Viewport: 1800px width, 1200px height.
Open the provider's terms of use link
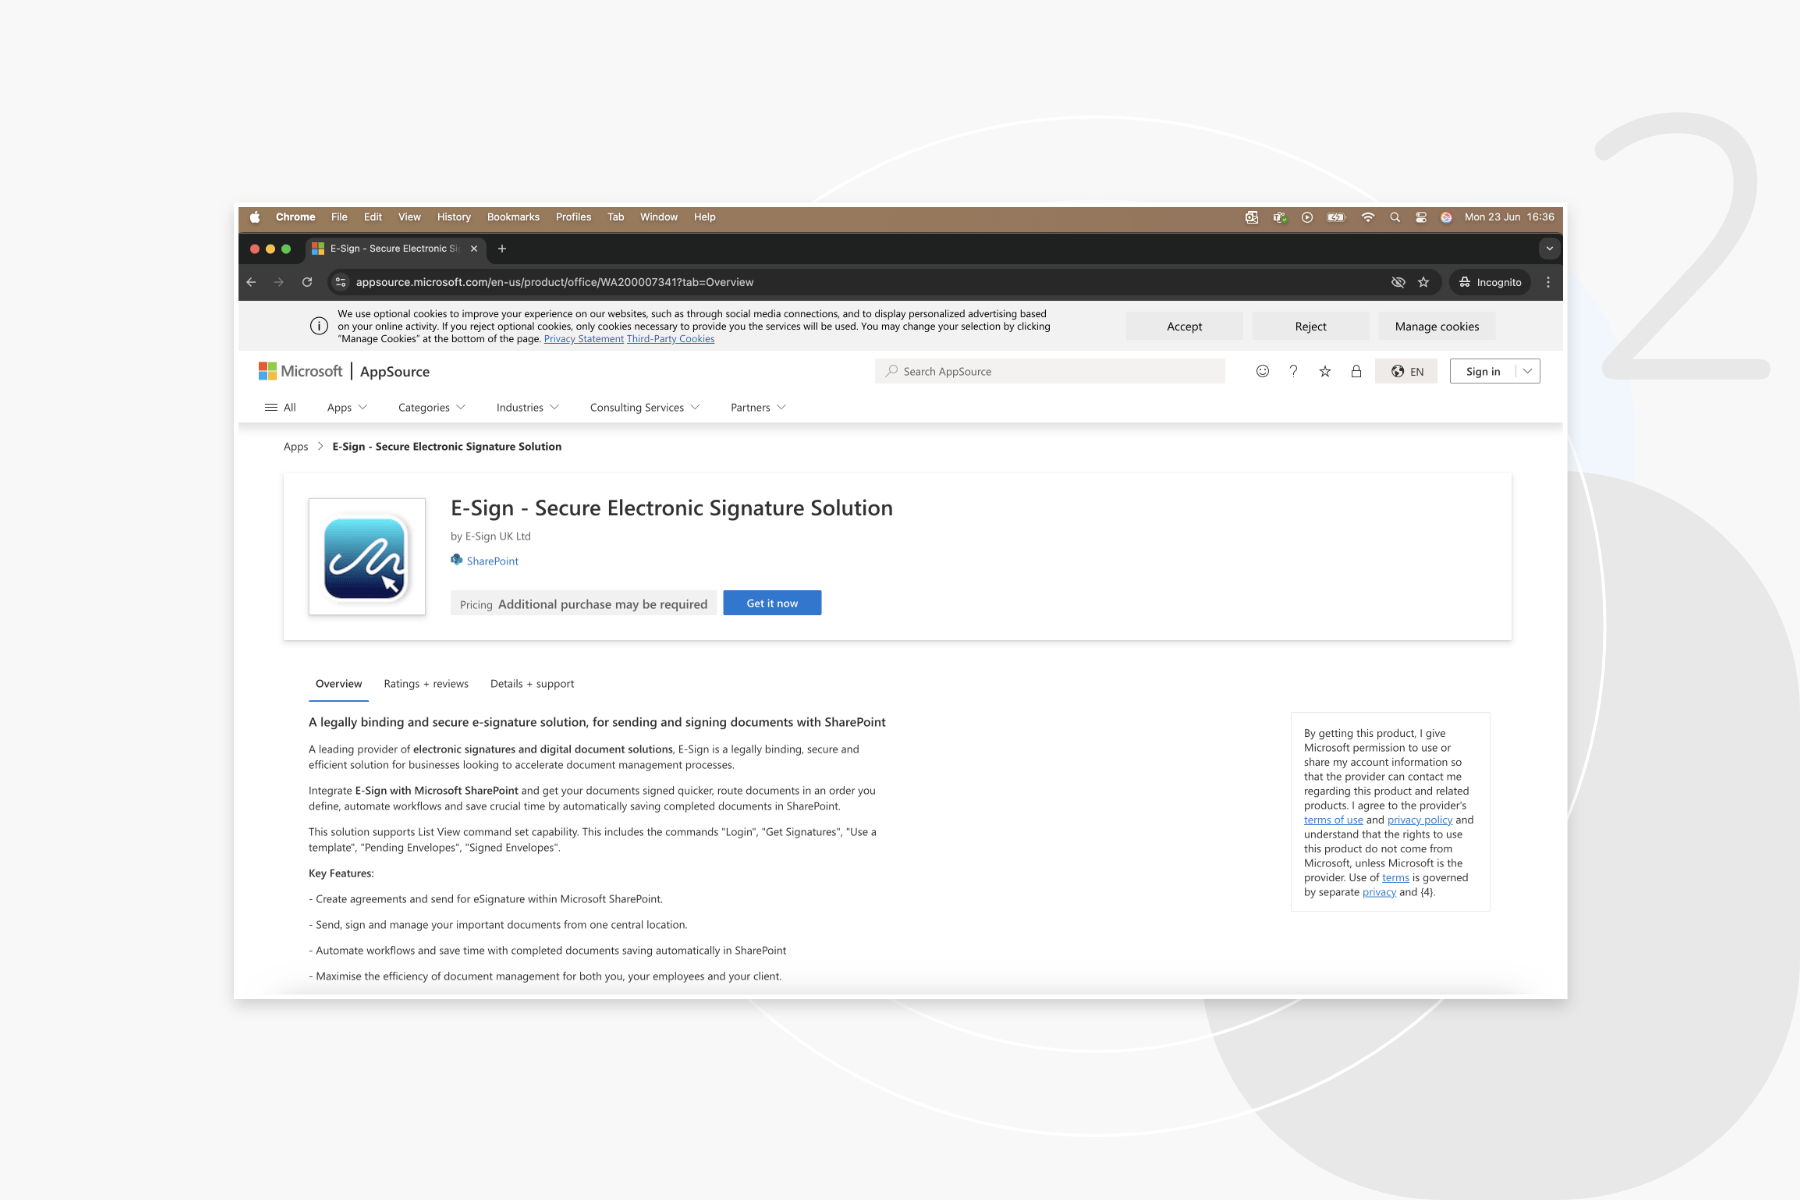1333,820
